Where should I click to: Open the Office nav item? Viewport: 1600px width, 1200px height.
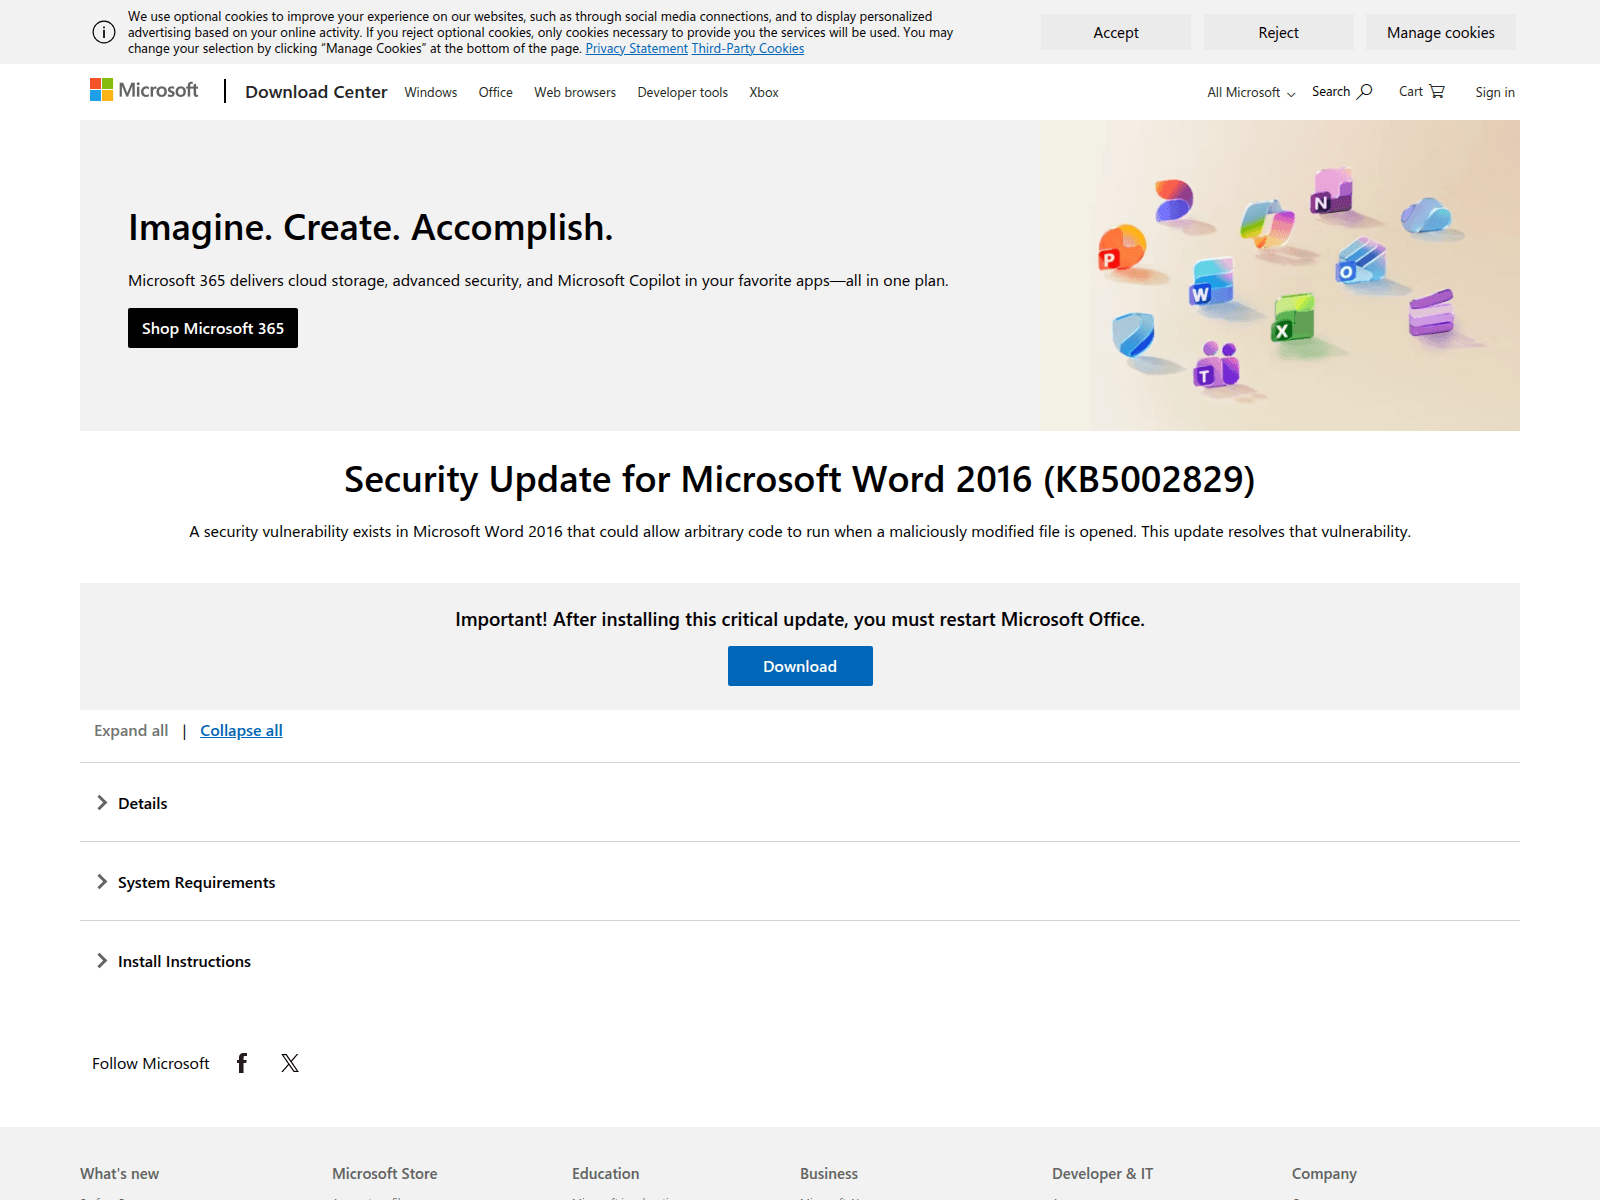click(496, 92)
